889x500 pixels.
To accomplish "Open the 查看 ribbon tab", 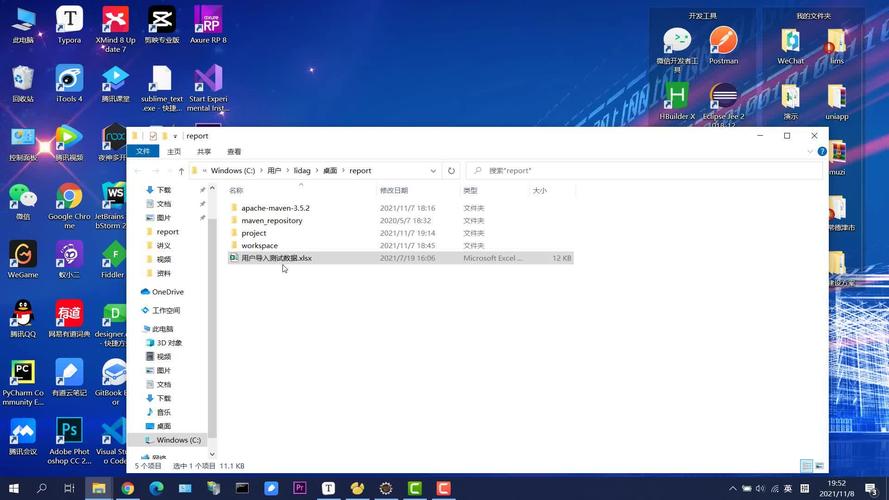I will click(x=234, y=151).
